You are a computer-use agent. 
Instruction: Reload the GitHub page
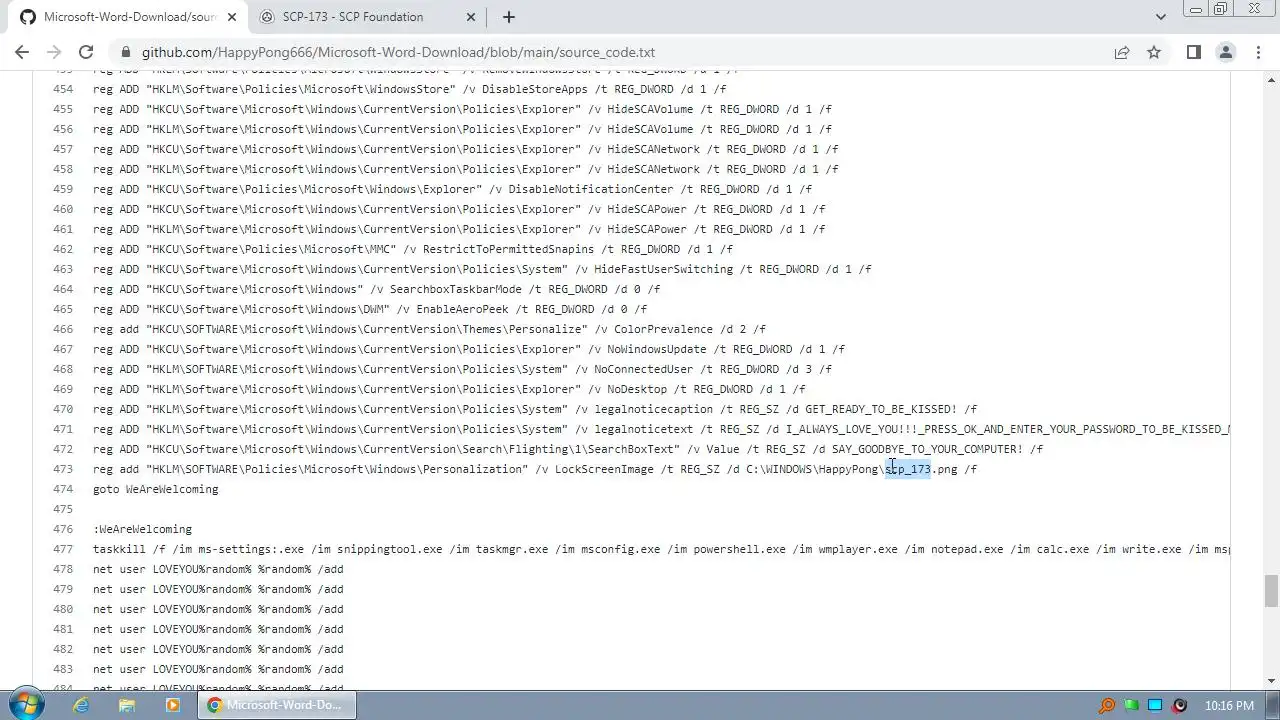point(86,52)
